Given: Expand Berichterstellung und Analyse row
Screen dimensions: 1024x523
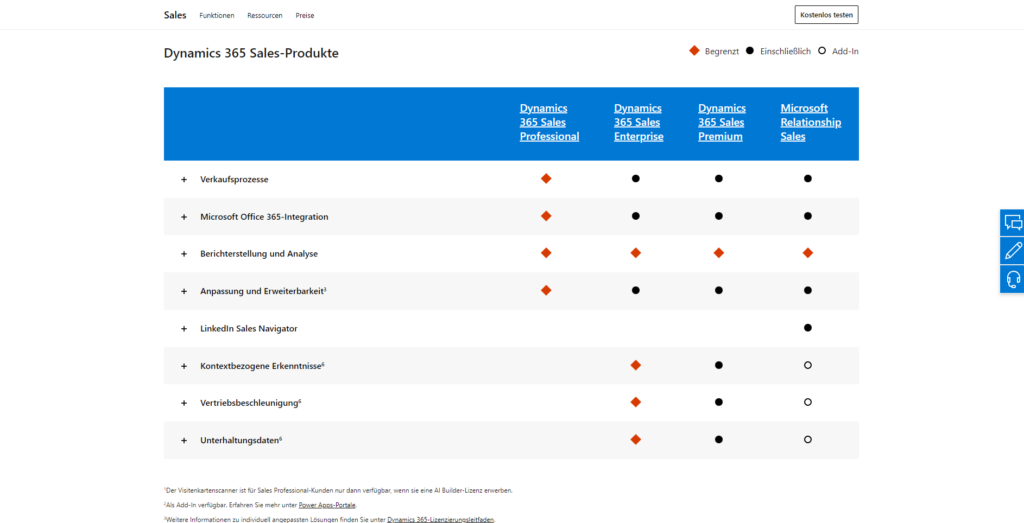Looking at the screenshot, I should tap(184, 254).
